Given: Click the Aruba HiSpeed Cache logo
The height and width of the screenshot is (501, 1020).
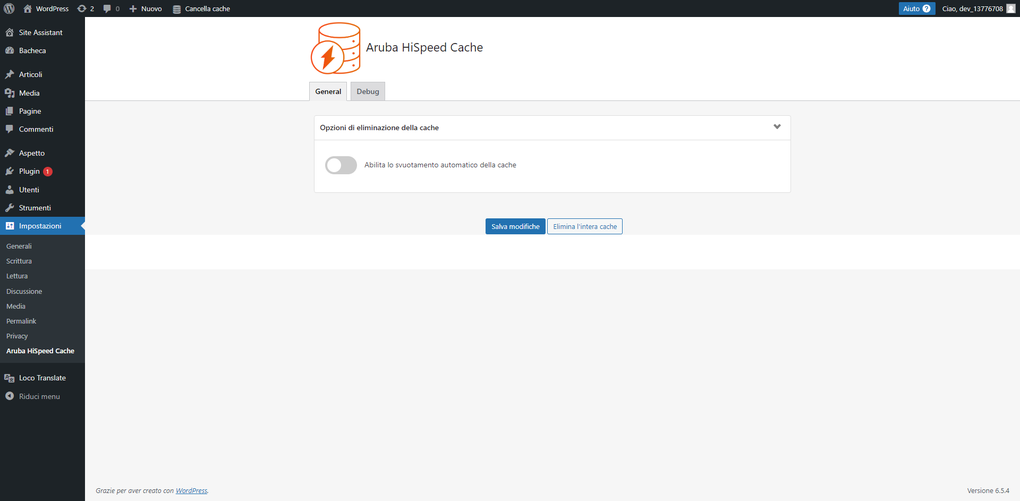Looking at the screenshot, I should click(x=336, y=47).
